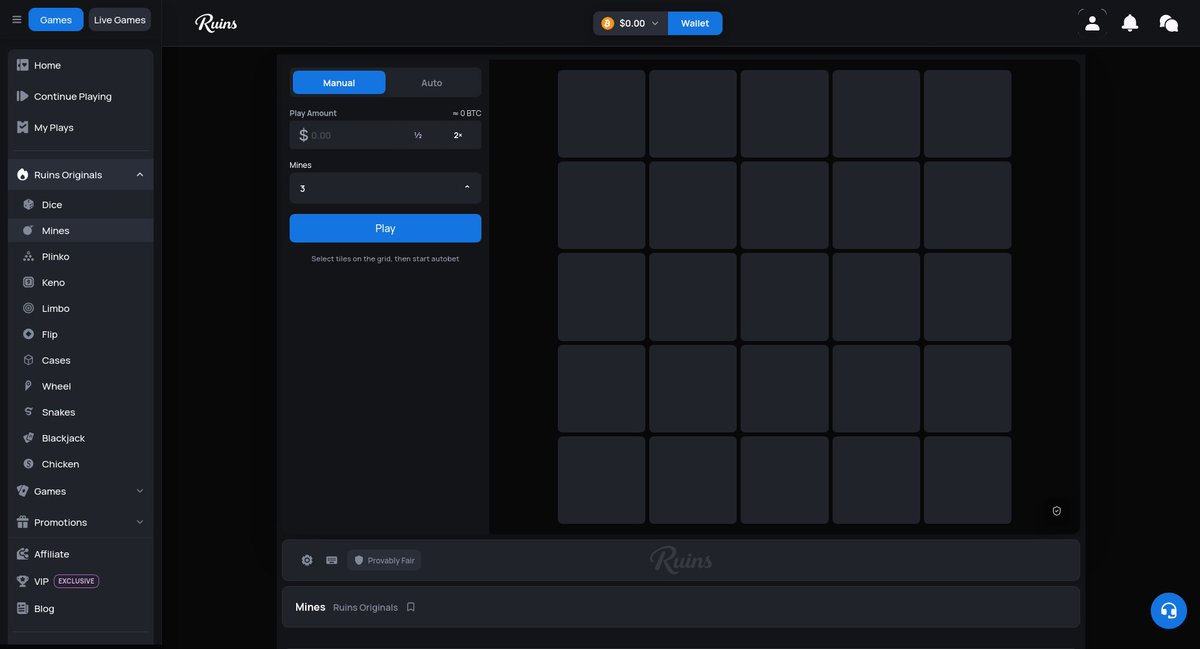Screen dimensions: 1200x649
Task: Open the hamburger menu in the top bar
Action: point(16,20)
